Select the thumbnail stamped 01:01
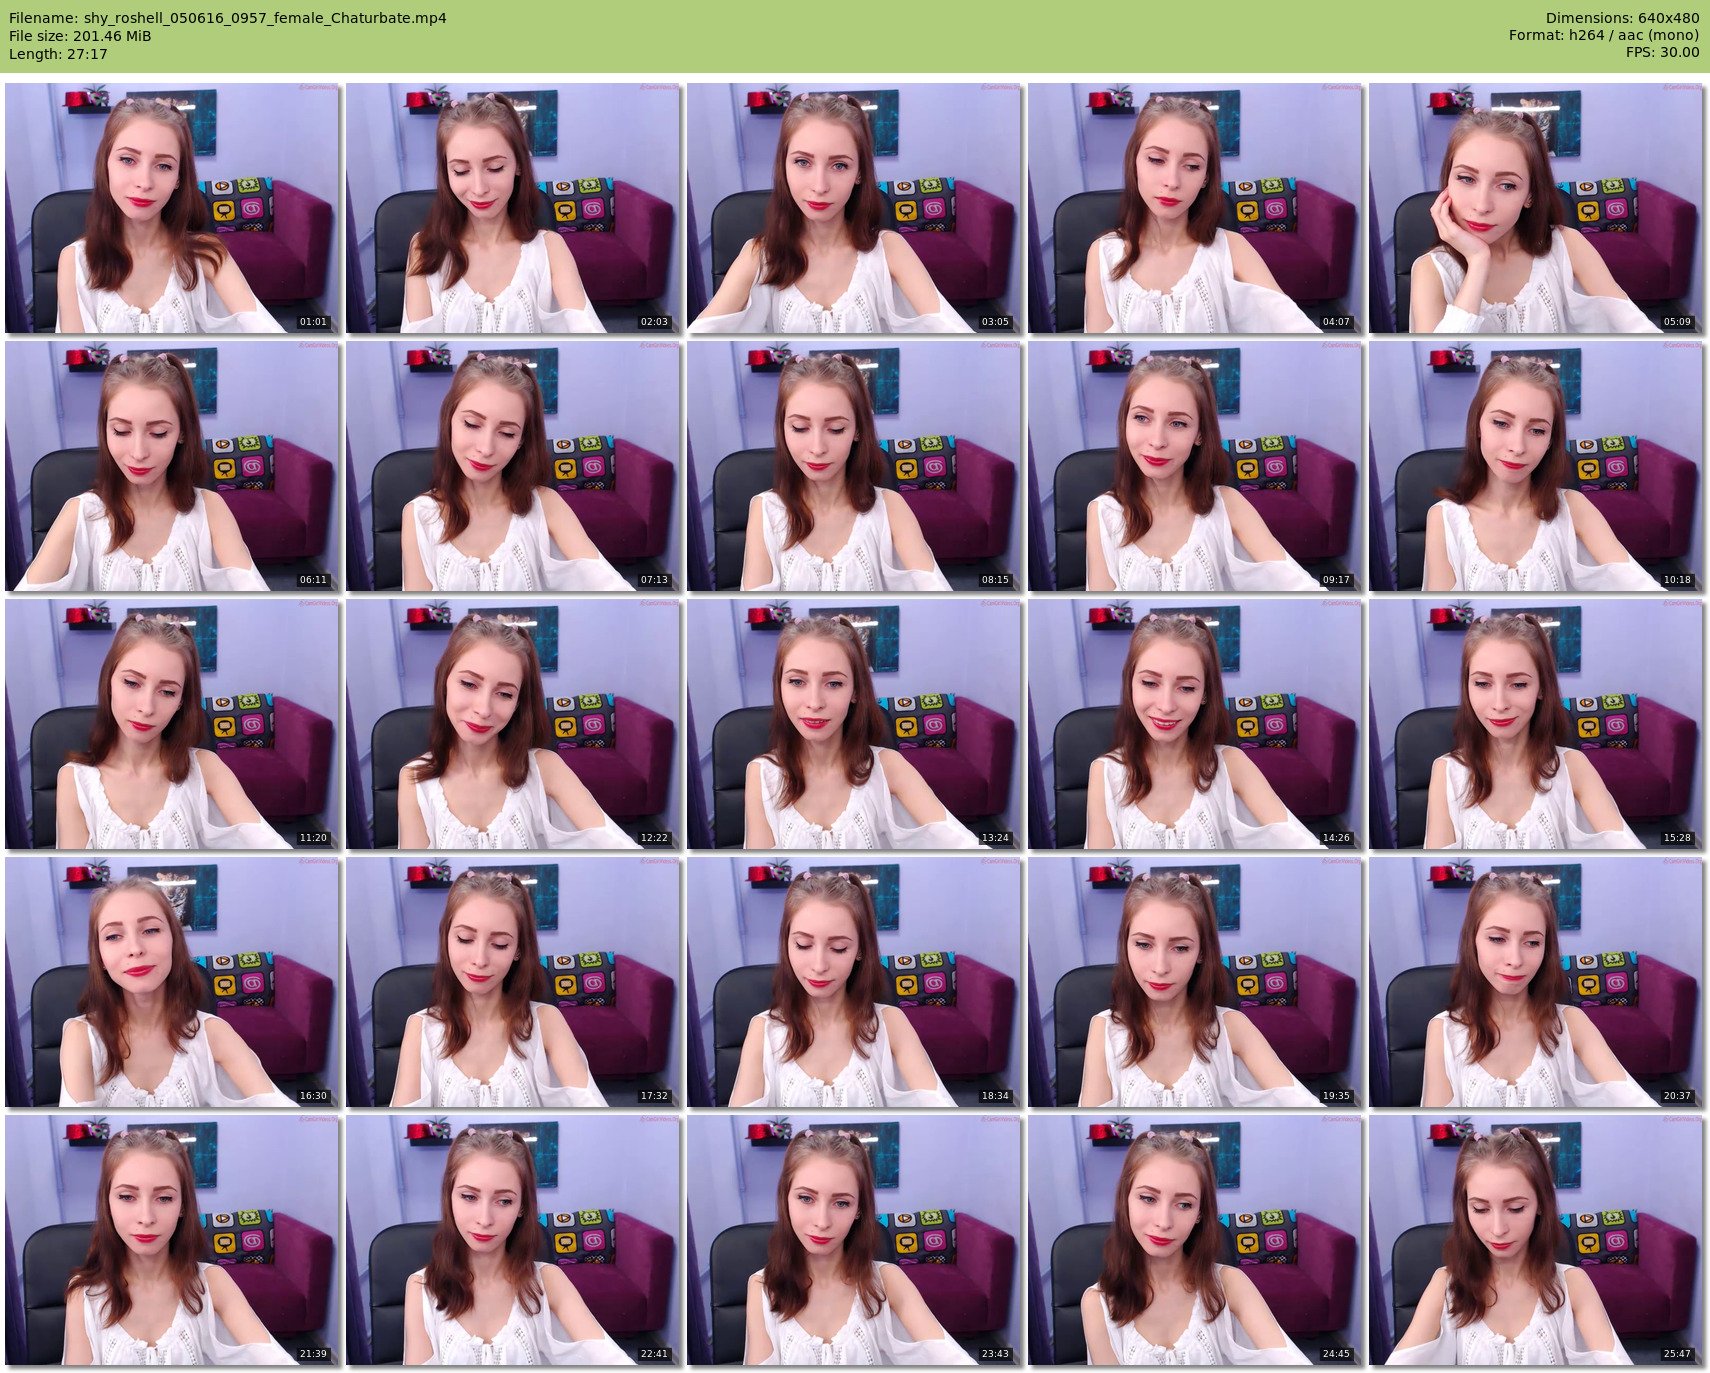The height and width of the screenshot is (1373, 1710). (172, 208)
